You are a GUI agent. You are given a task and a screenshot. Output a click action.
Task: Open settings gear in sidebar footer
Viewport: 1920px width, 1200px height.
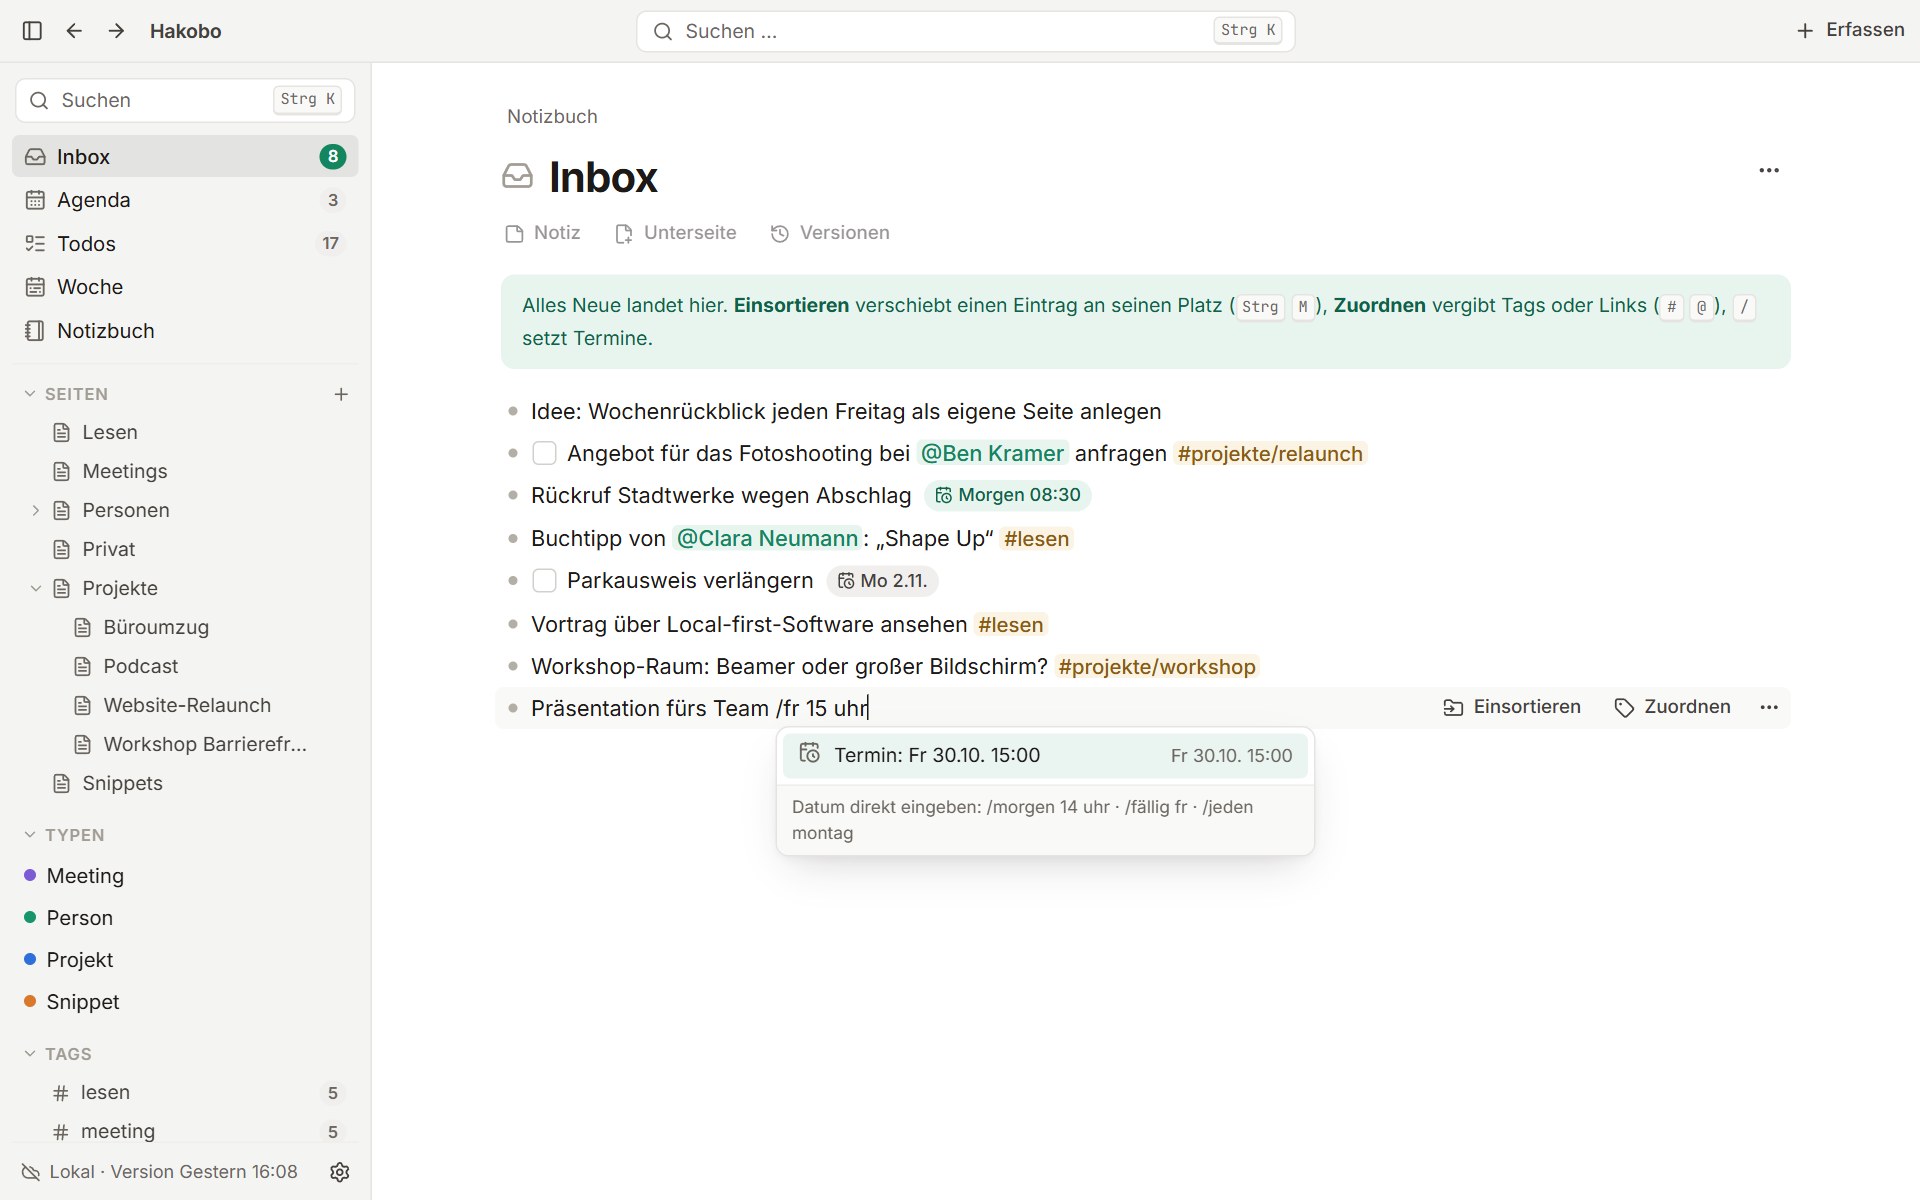tap(340, 1172)
